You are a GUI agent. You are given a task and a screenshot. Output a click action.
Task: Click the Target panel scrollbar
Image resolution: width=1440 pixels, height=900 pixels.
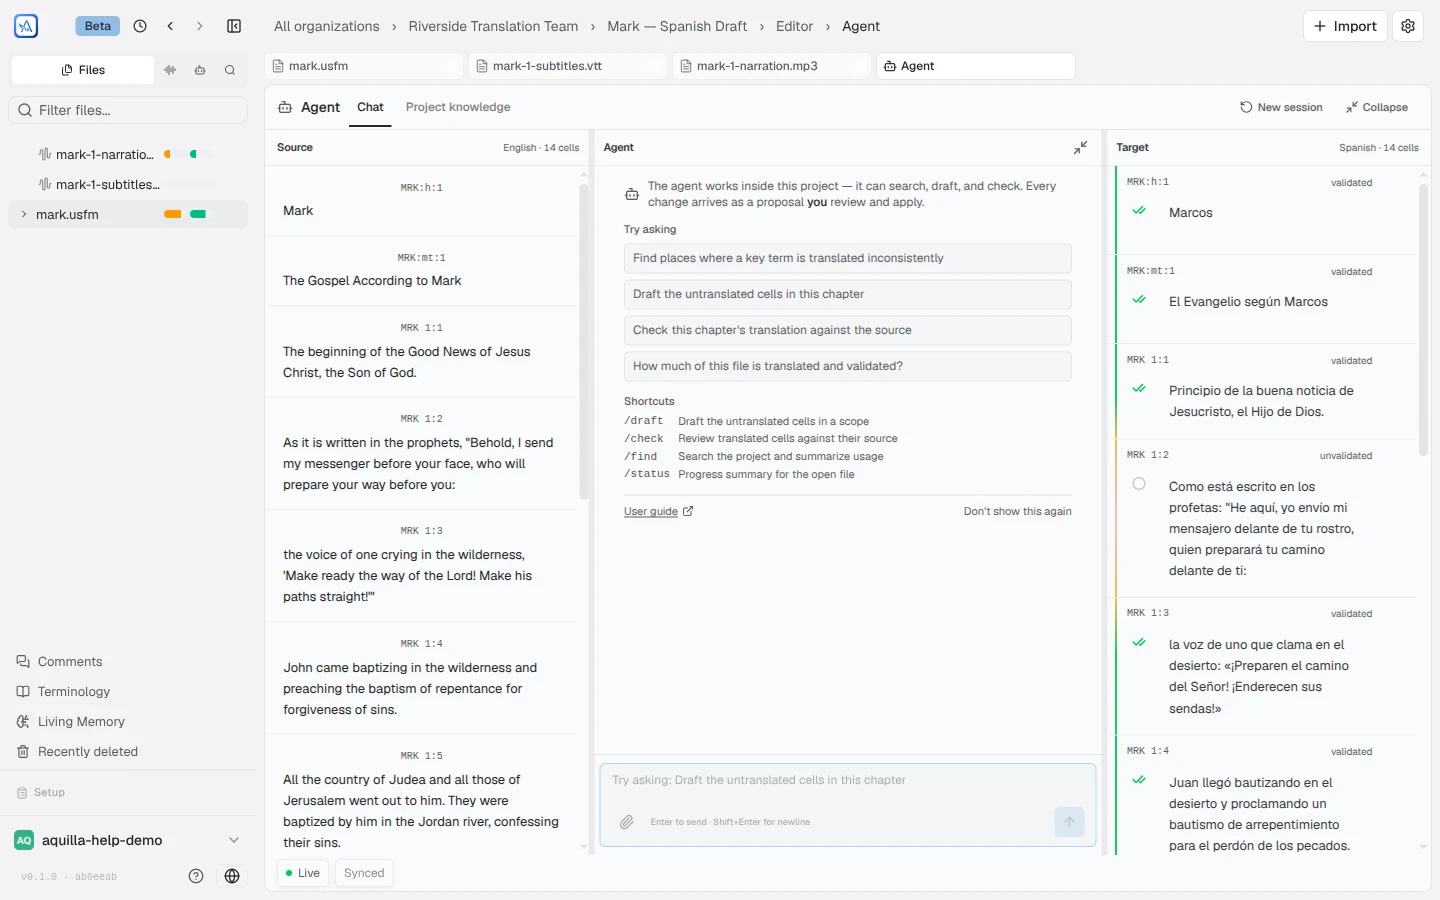(x=1423, y=320)
